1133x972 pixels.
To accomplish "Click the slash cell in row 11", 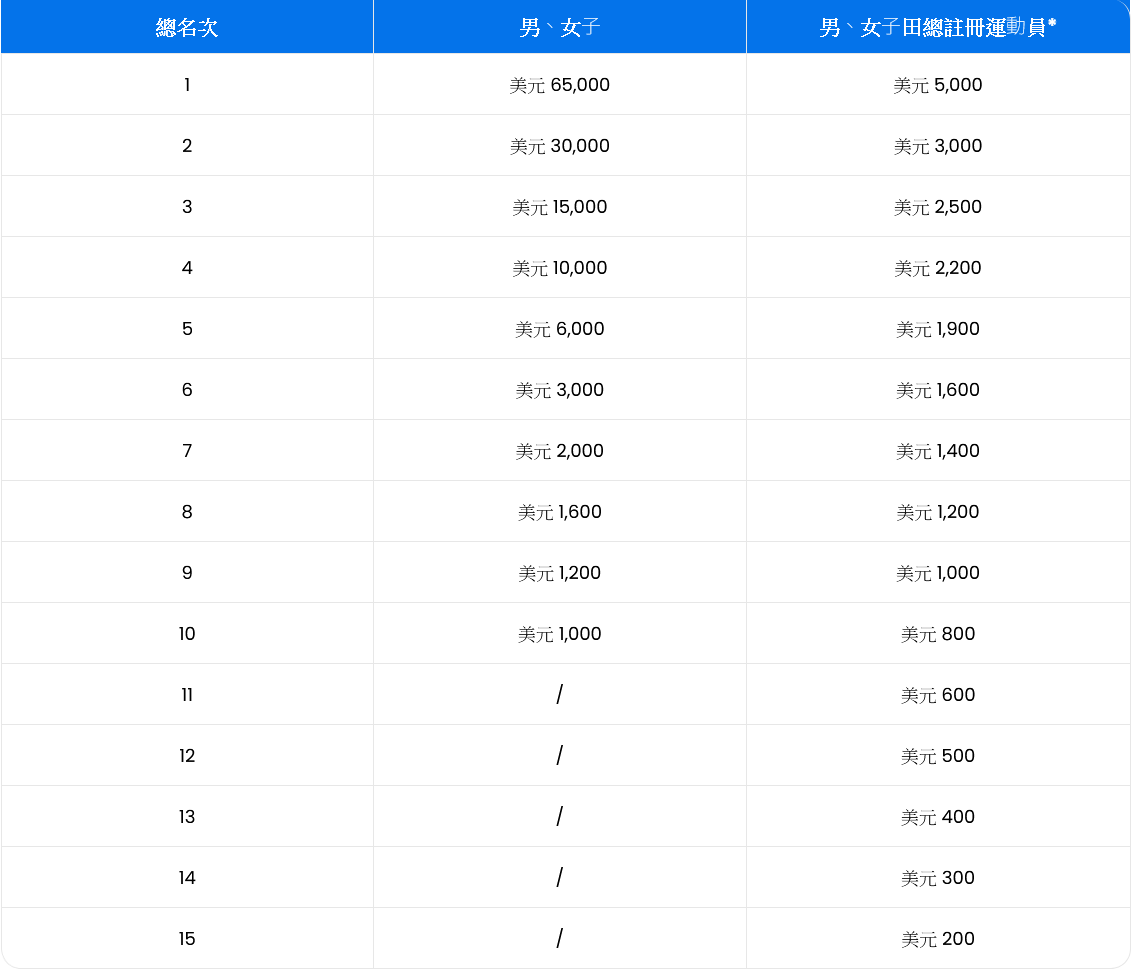I will (559, 694).
